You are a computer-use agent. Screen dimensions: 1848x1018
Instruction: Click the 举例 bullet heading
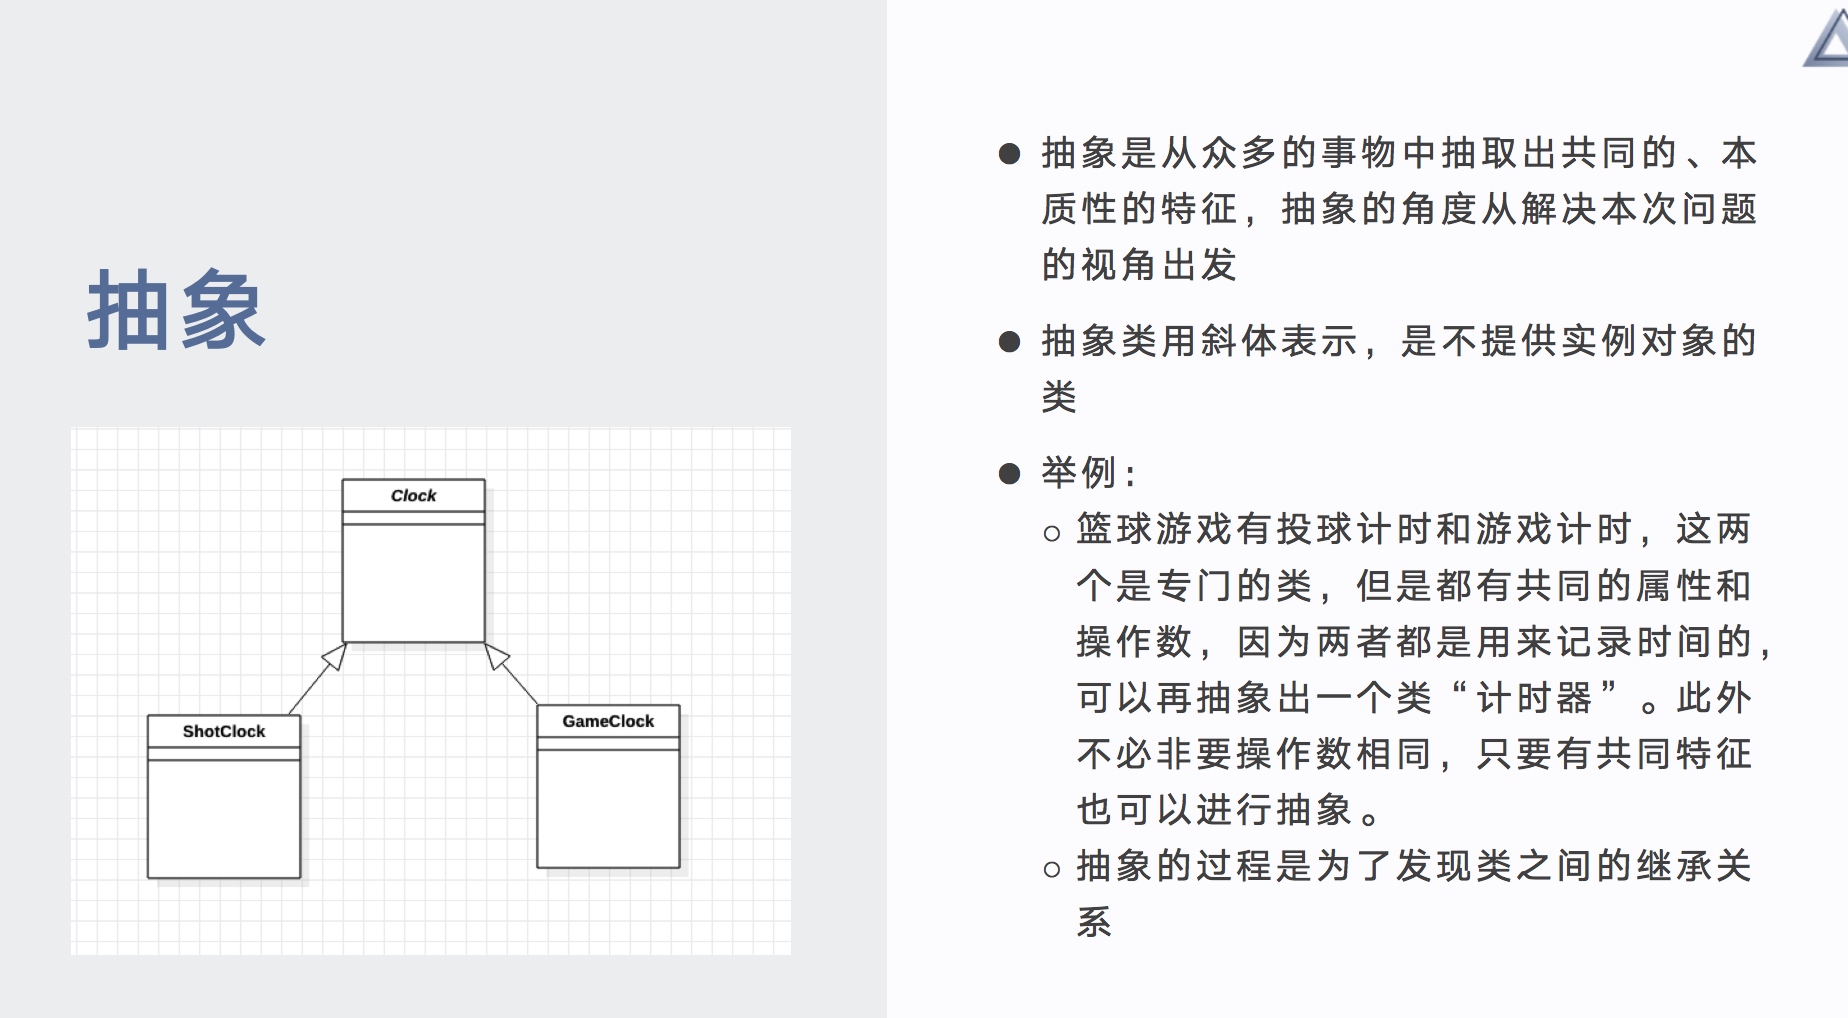pyautogui.click(x=1089, y=473)
